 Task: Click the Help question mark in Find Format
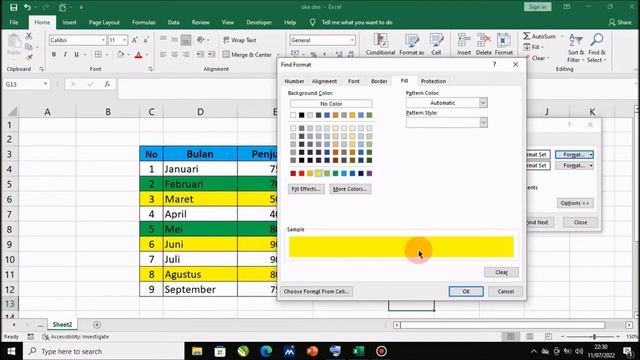pos(494,64)
